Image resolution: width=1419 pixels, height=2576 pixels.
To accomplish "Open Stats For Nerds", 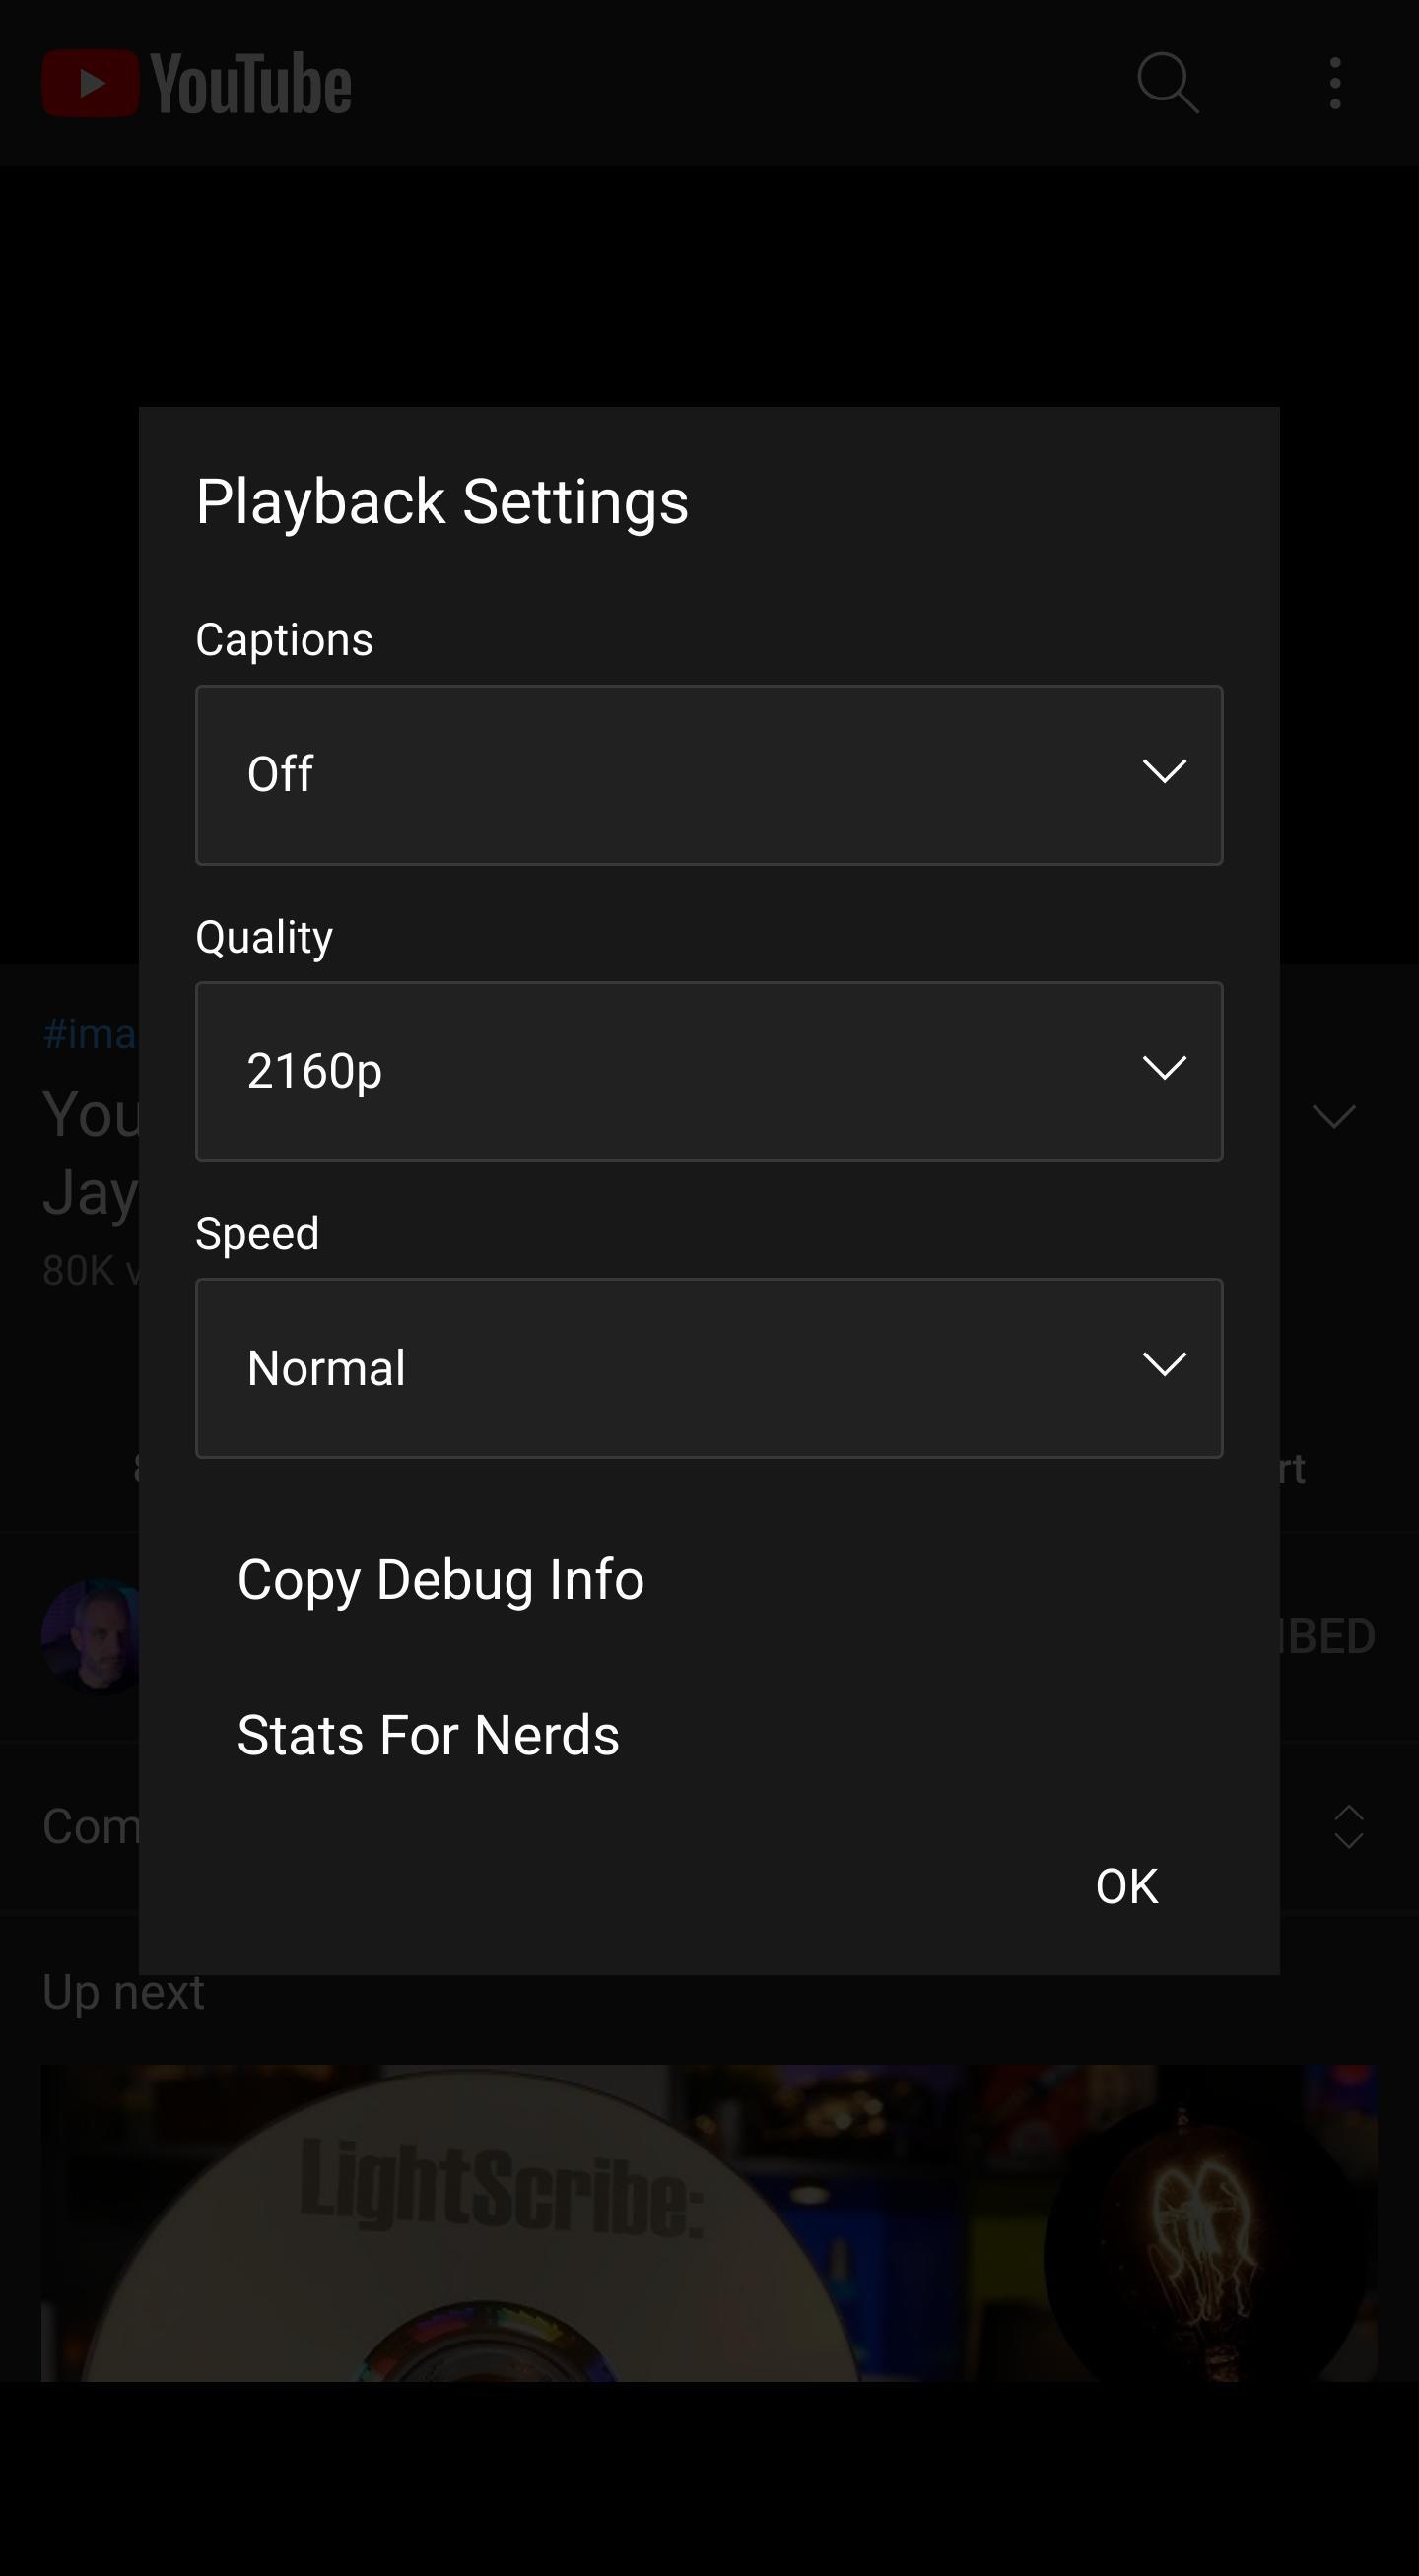I will click(x=428, y=1735).
